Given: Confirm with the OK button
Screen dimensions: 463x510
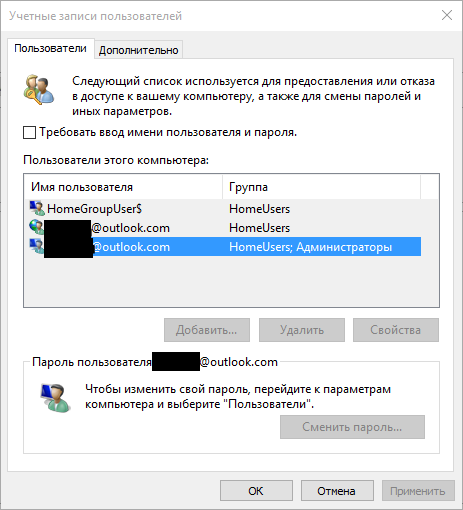Looking at the screenshot, I should tap(256, 491).
